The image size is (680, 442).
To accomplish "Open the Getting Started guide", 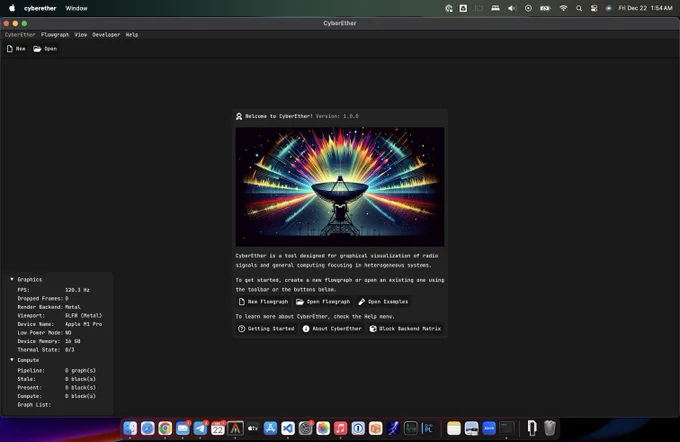I will [x=266, y=329].
